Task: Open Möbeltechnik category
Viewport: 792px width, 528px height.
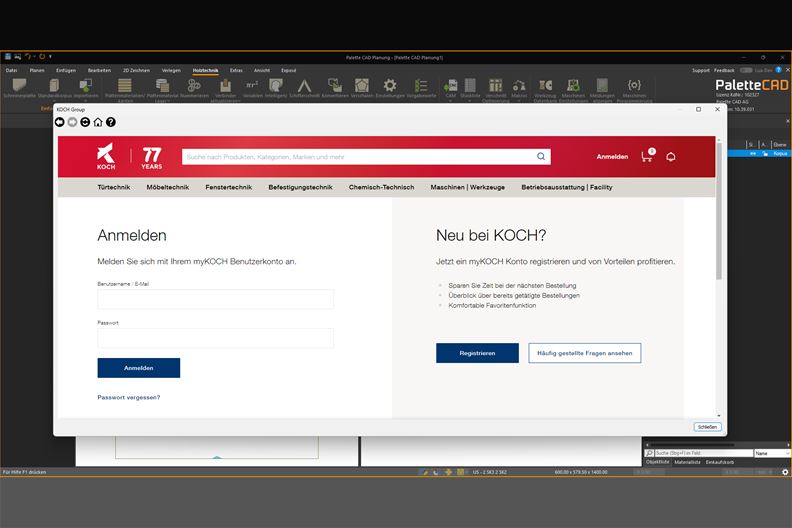Action: [x=168, y=187]
